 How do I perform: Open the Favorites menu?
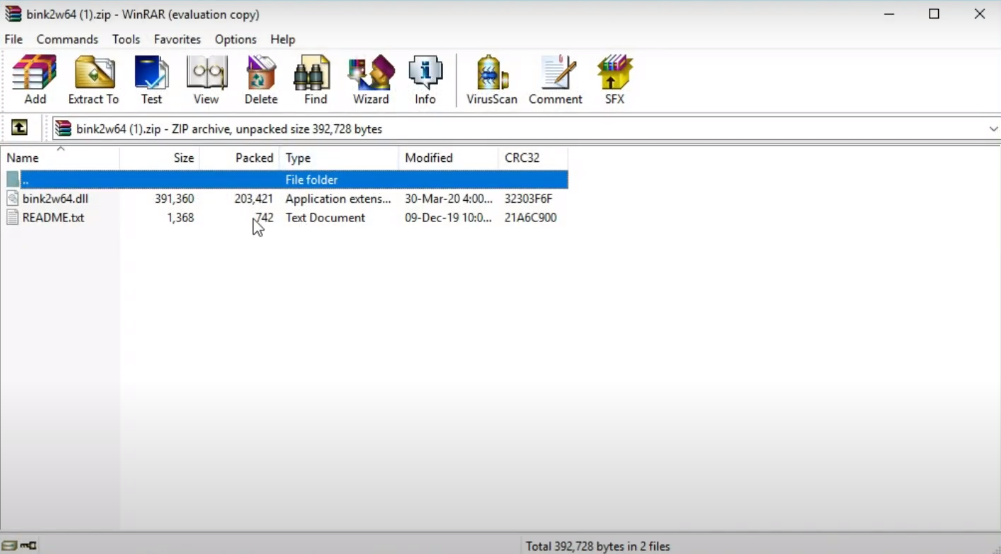point(177,40)
